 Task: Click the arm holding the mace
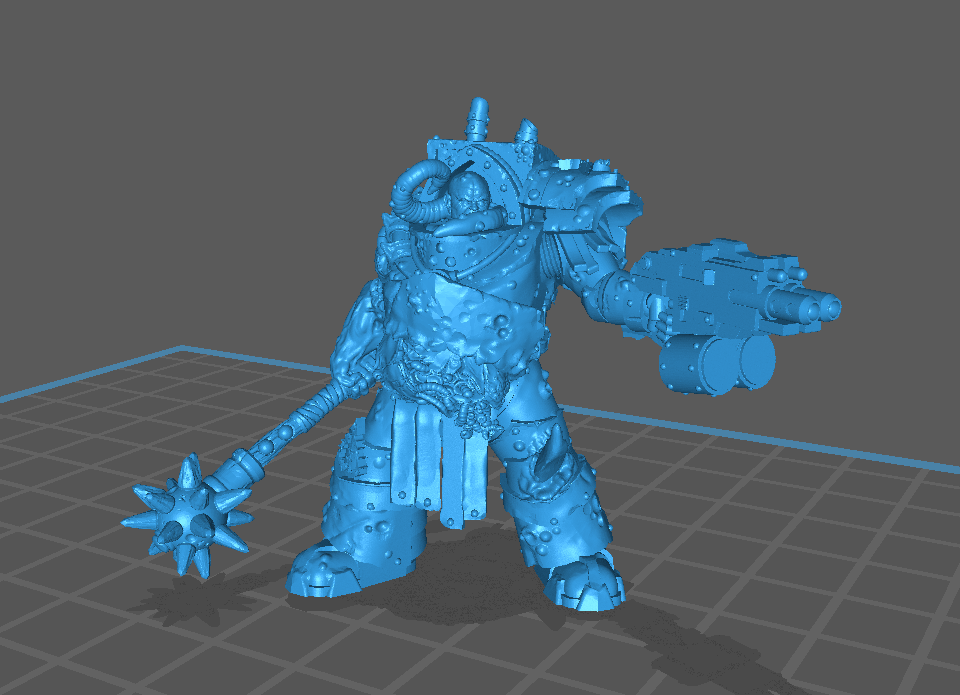coord(353,330)
